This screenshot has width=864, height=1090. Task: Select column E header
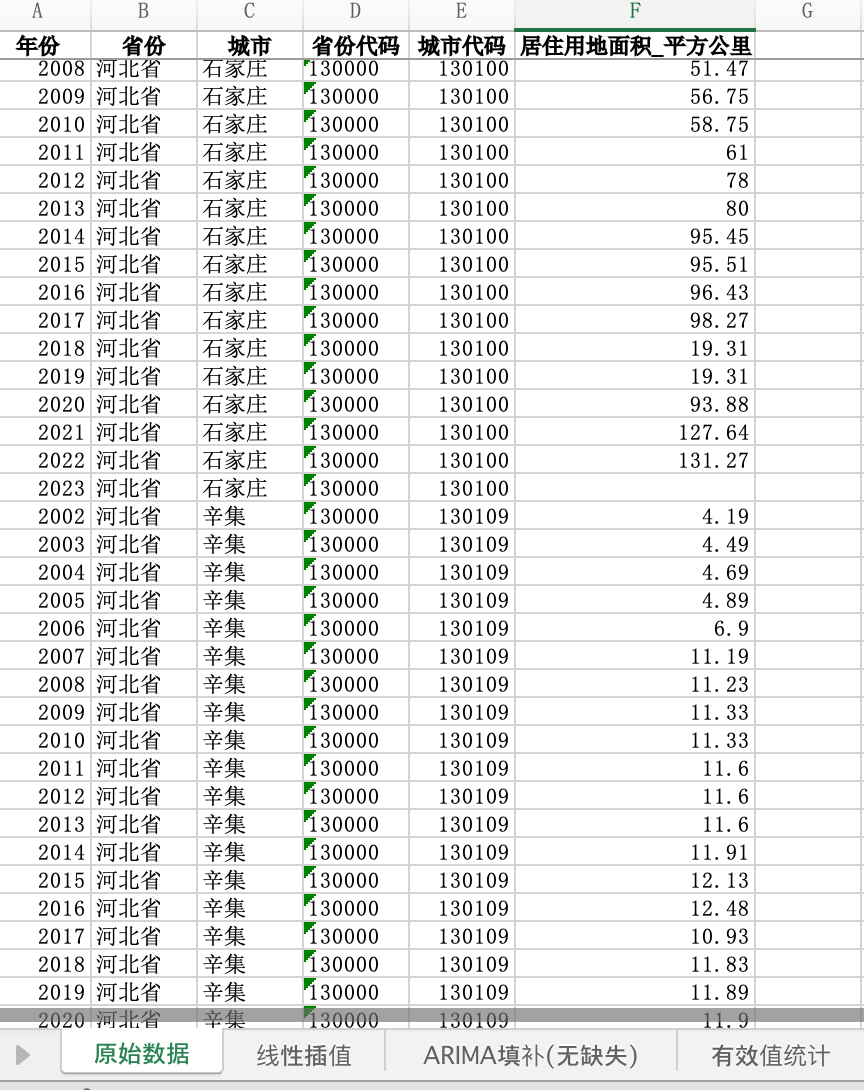coord(462,10)
